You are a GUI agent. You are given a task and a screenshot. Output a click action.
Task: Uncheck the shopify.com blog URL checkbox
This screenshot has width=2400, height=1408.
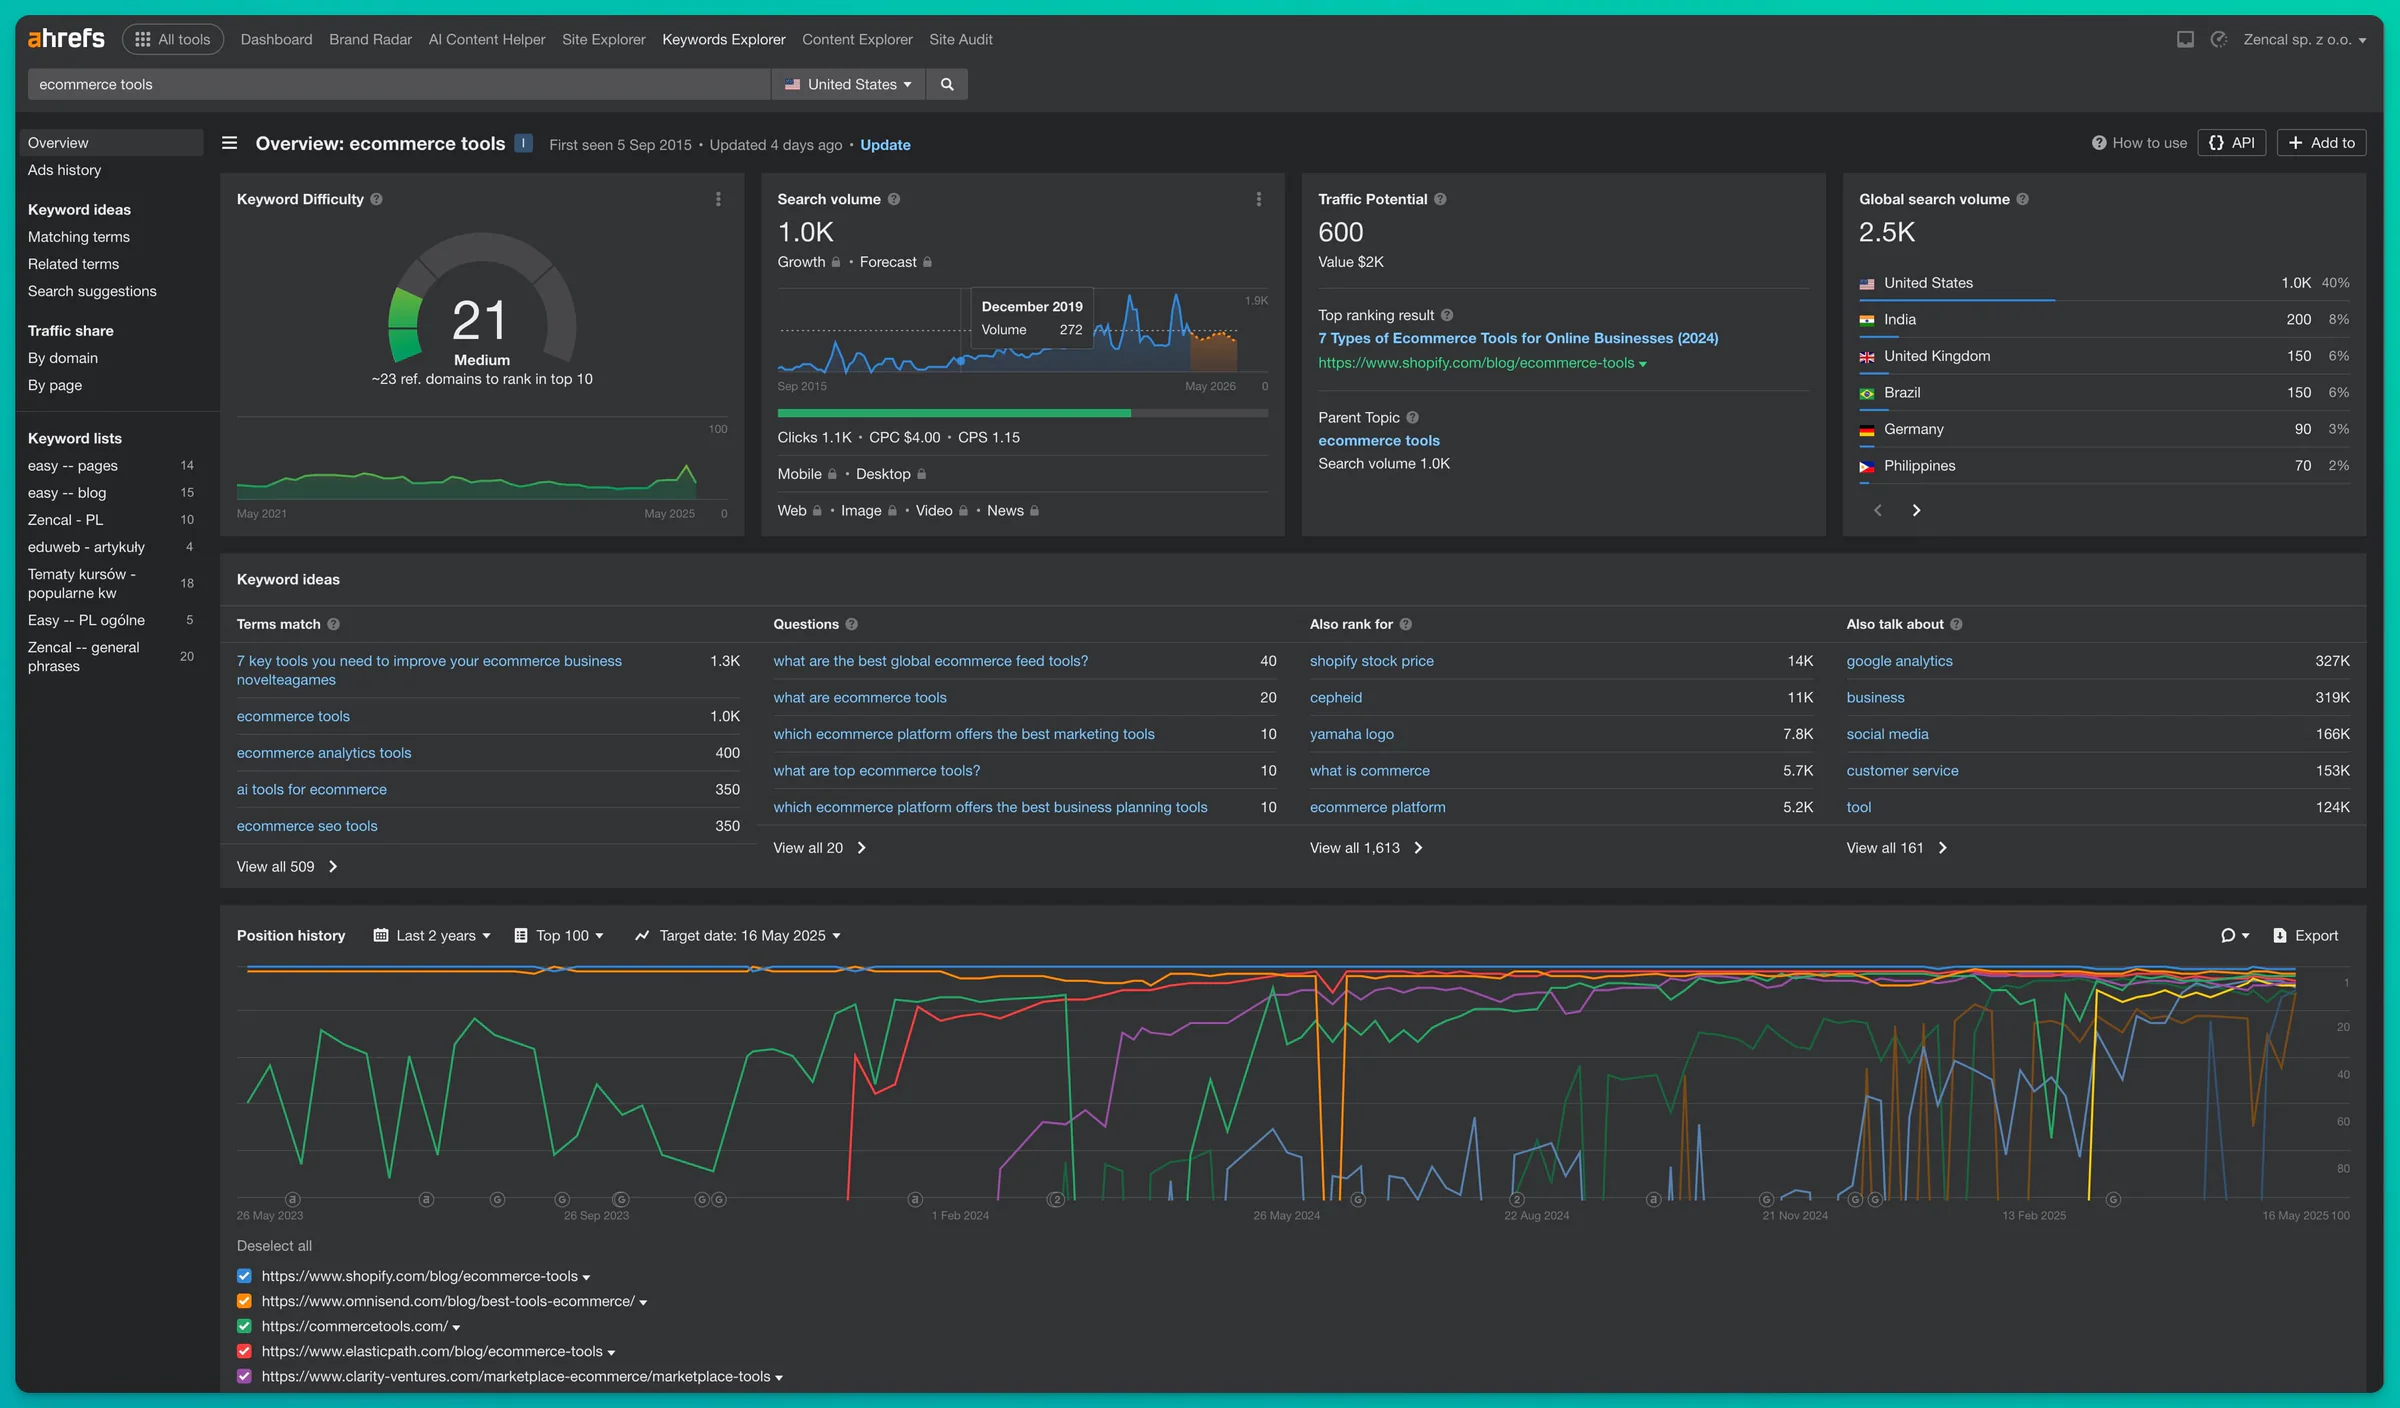244,1276
